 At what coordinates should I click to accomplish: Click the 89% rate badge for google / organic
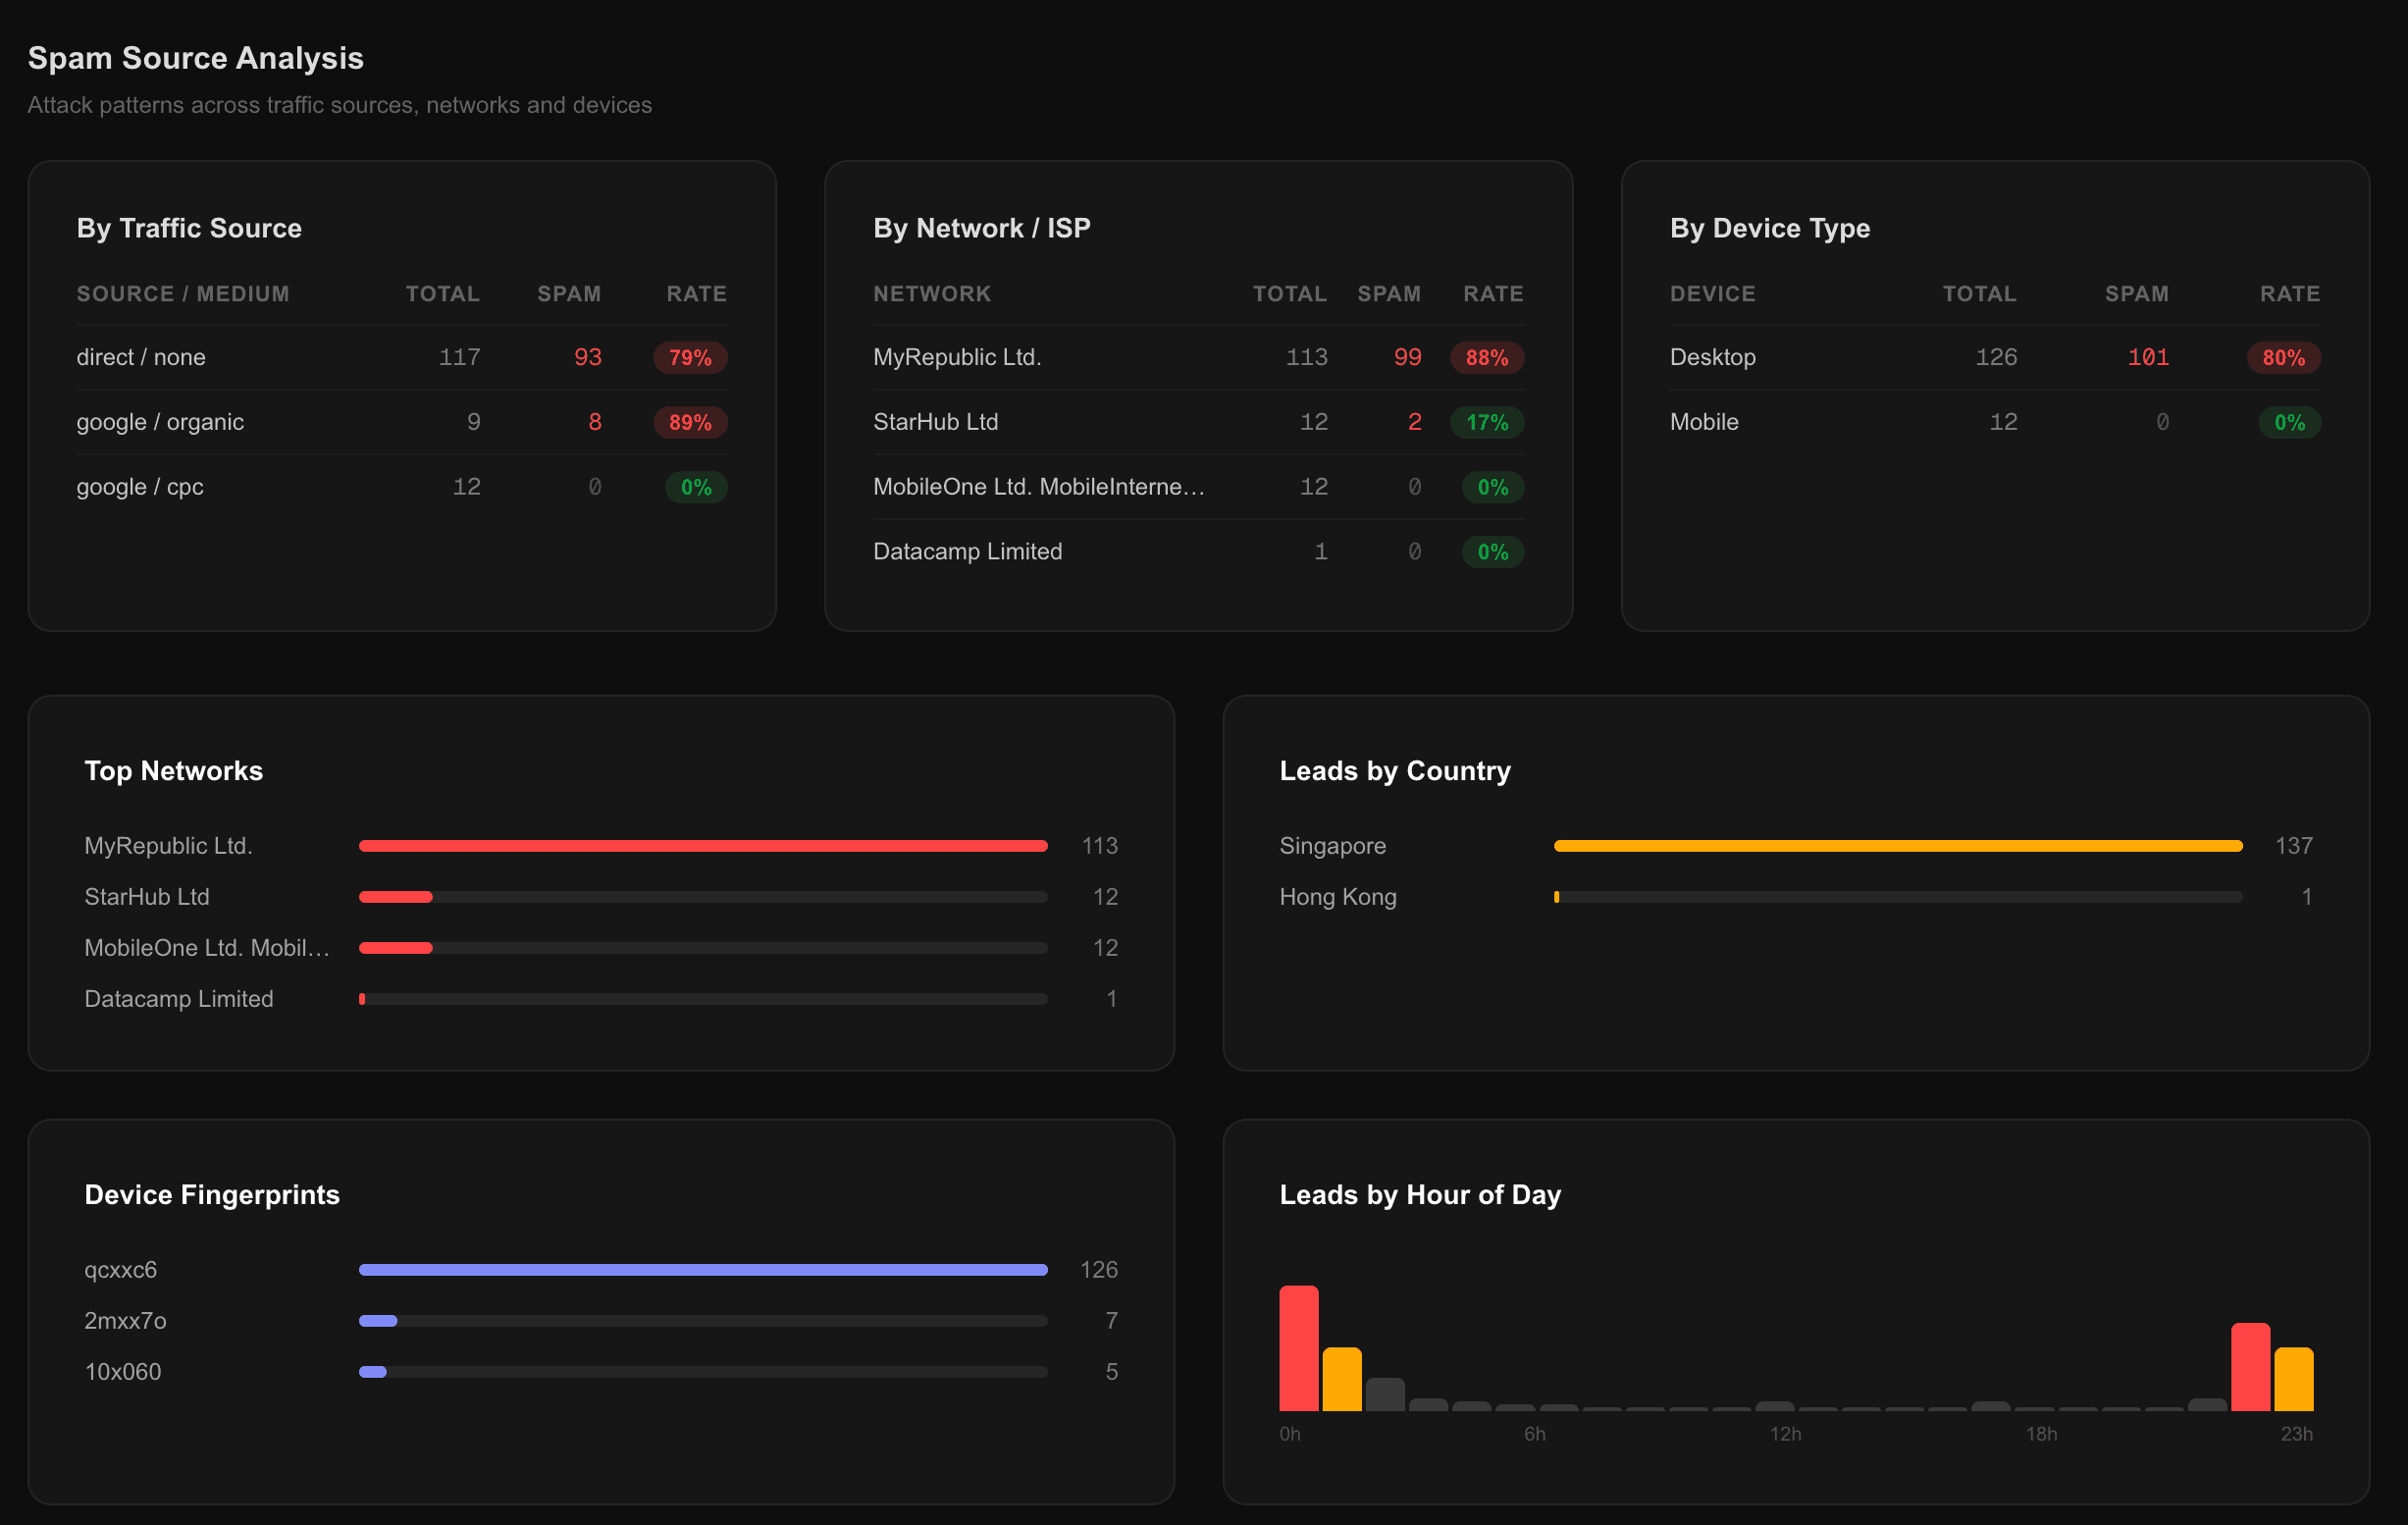[689, 422]
